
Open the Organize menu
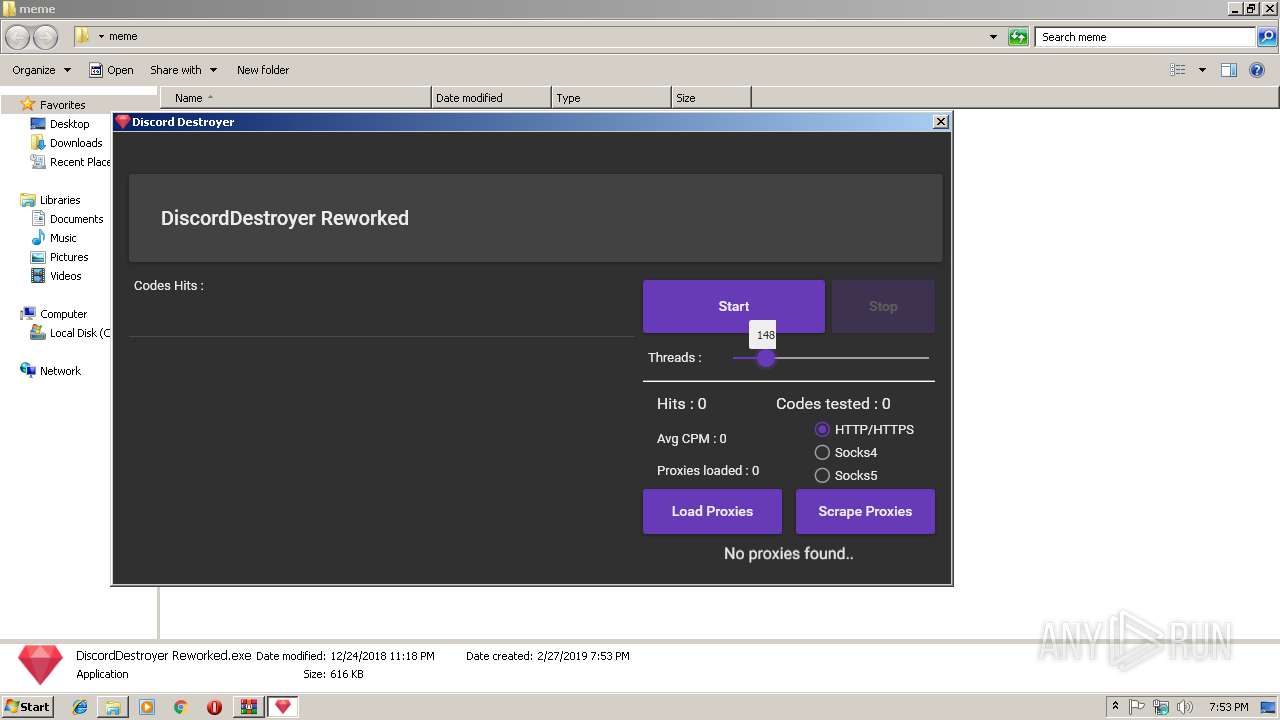click(x=41, y=70)
